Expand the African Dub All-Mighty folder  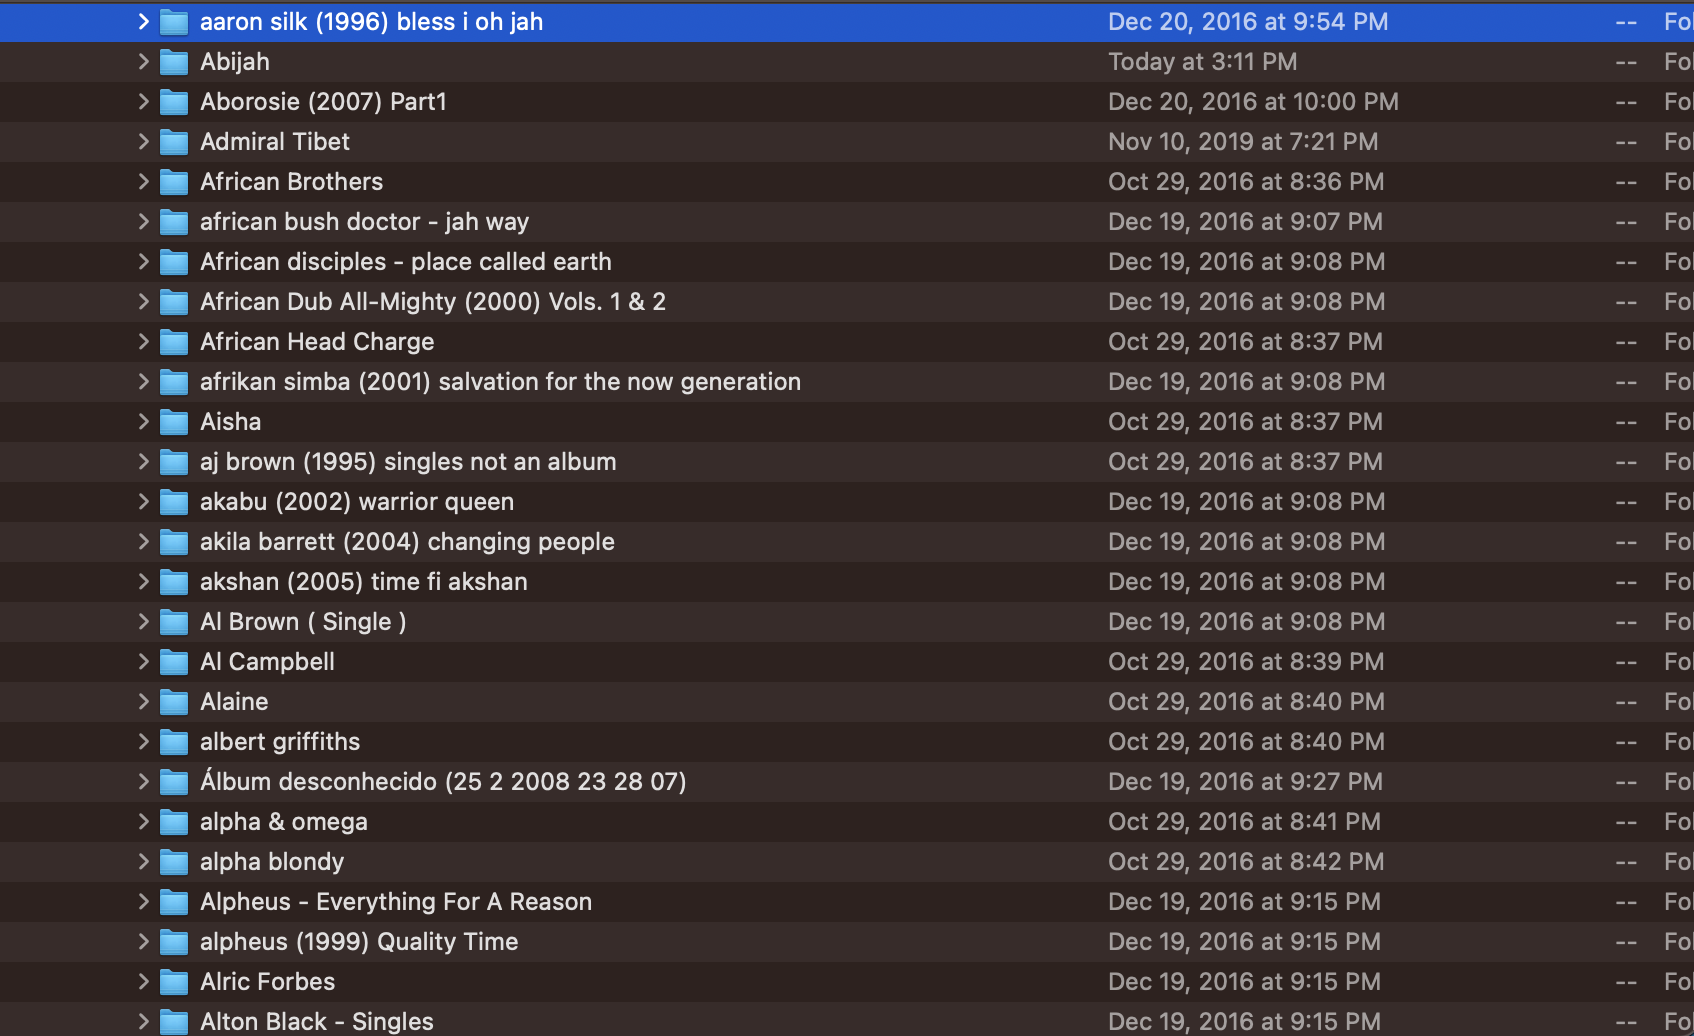coord(143,301)
